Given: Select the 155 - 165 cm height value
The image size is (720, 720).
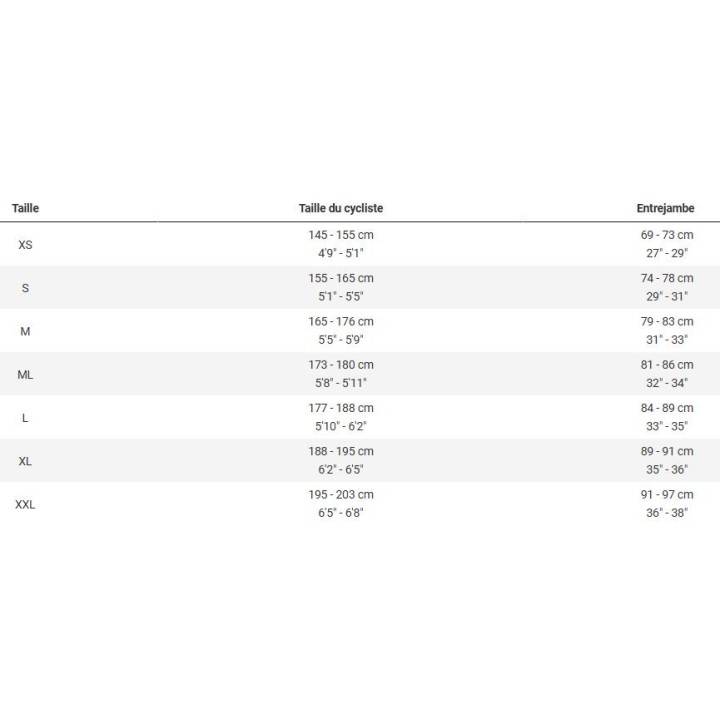Looking at the screenshot, I should coord(341,278).
